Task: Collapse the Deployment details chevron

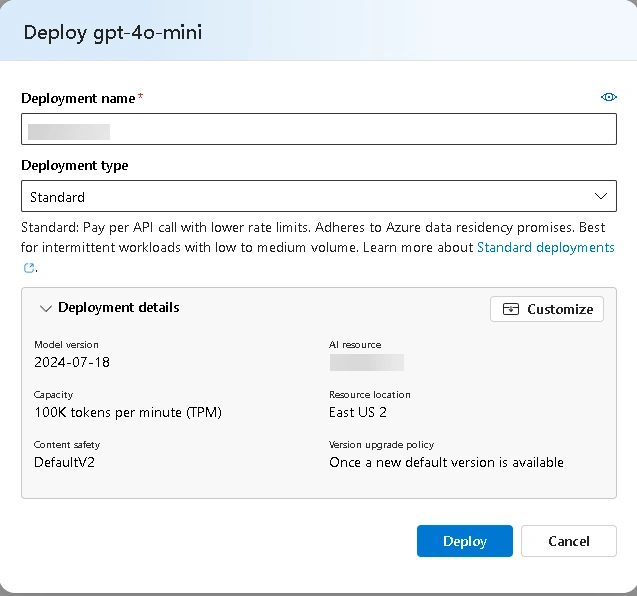Action: 46,308
